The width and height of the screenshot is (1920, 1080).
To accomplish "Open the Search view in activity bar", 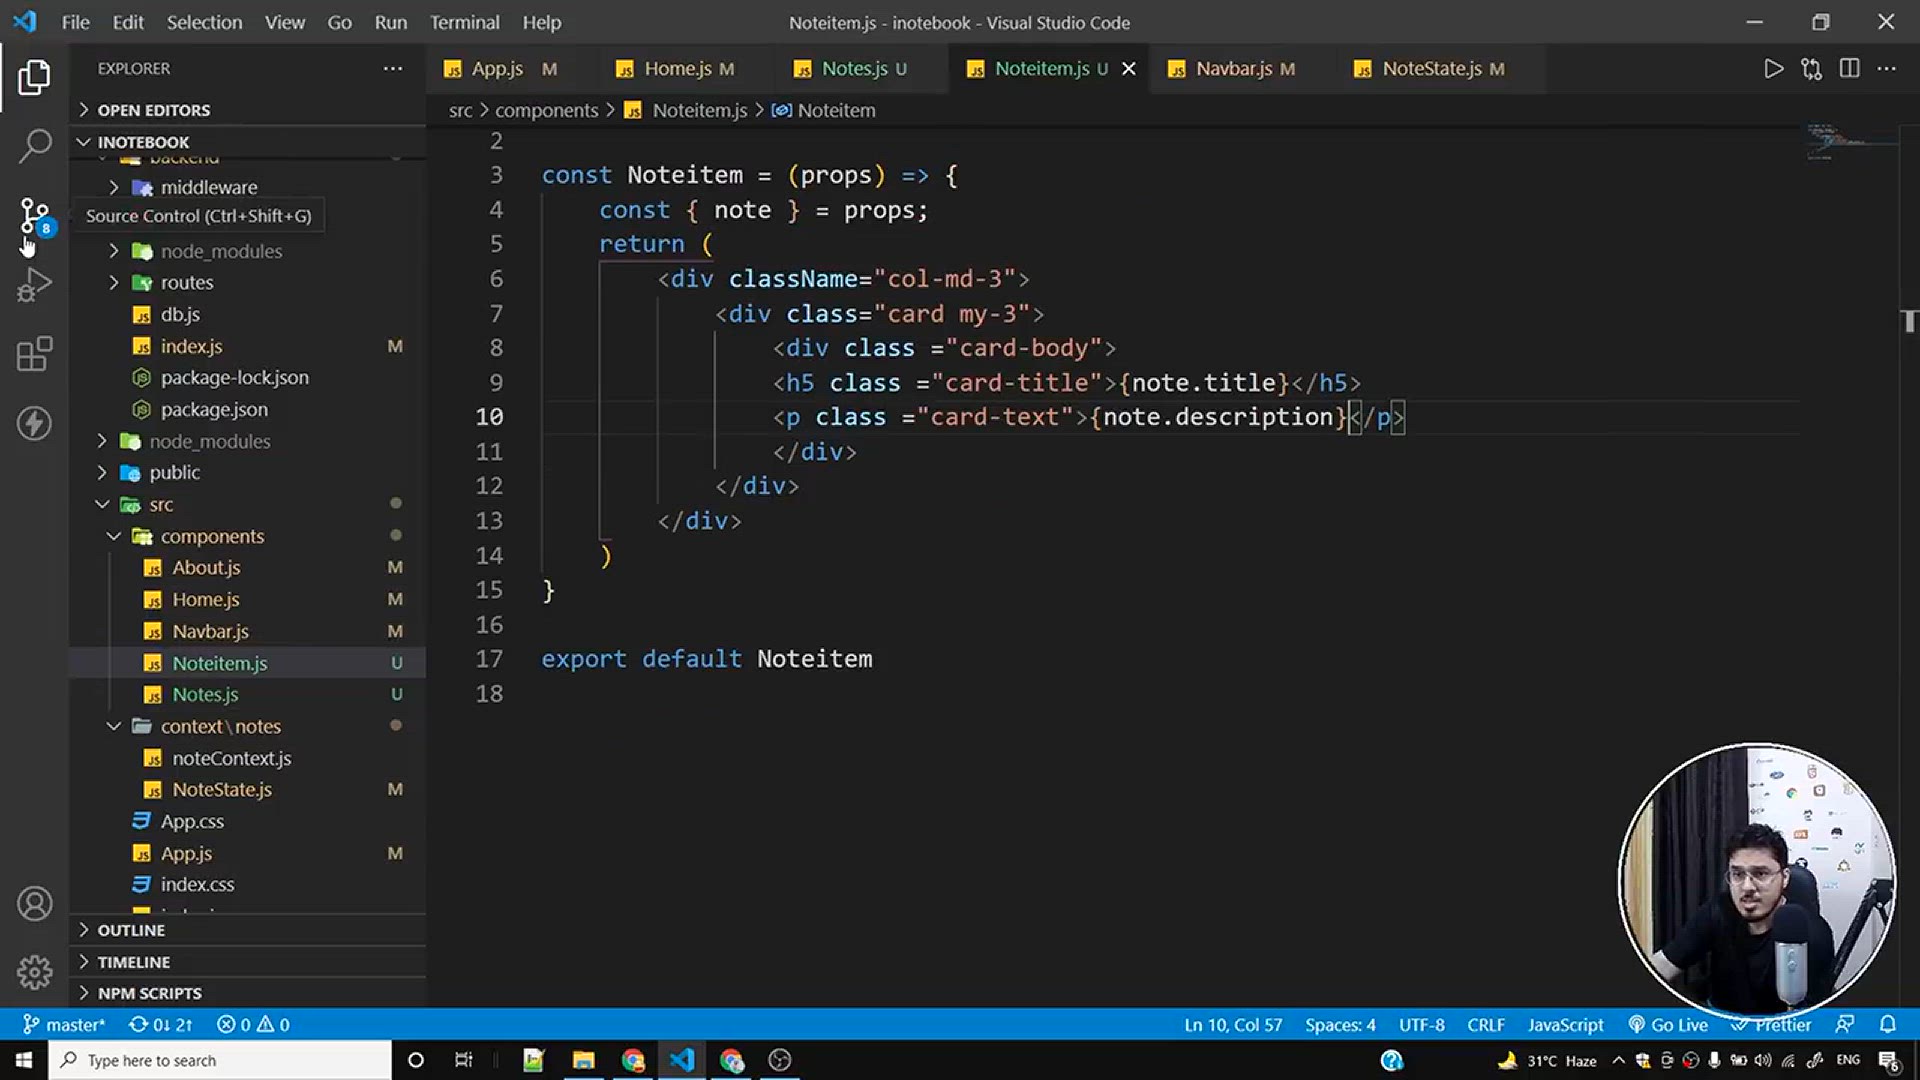I will [x=34, y=146].
